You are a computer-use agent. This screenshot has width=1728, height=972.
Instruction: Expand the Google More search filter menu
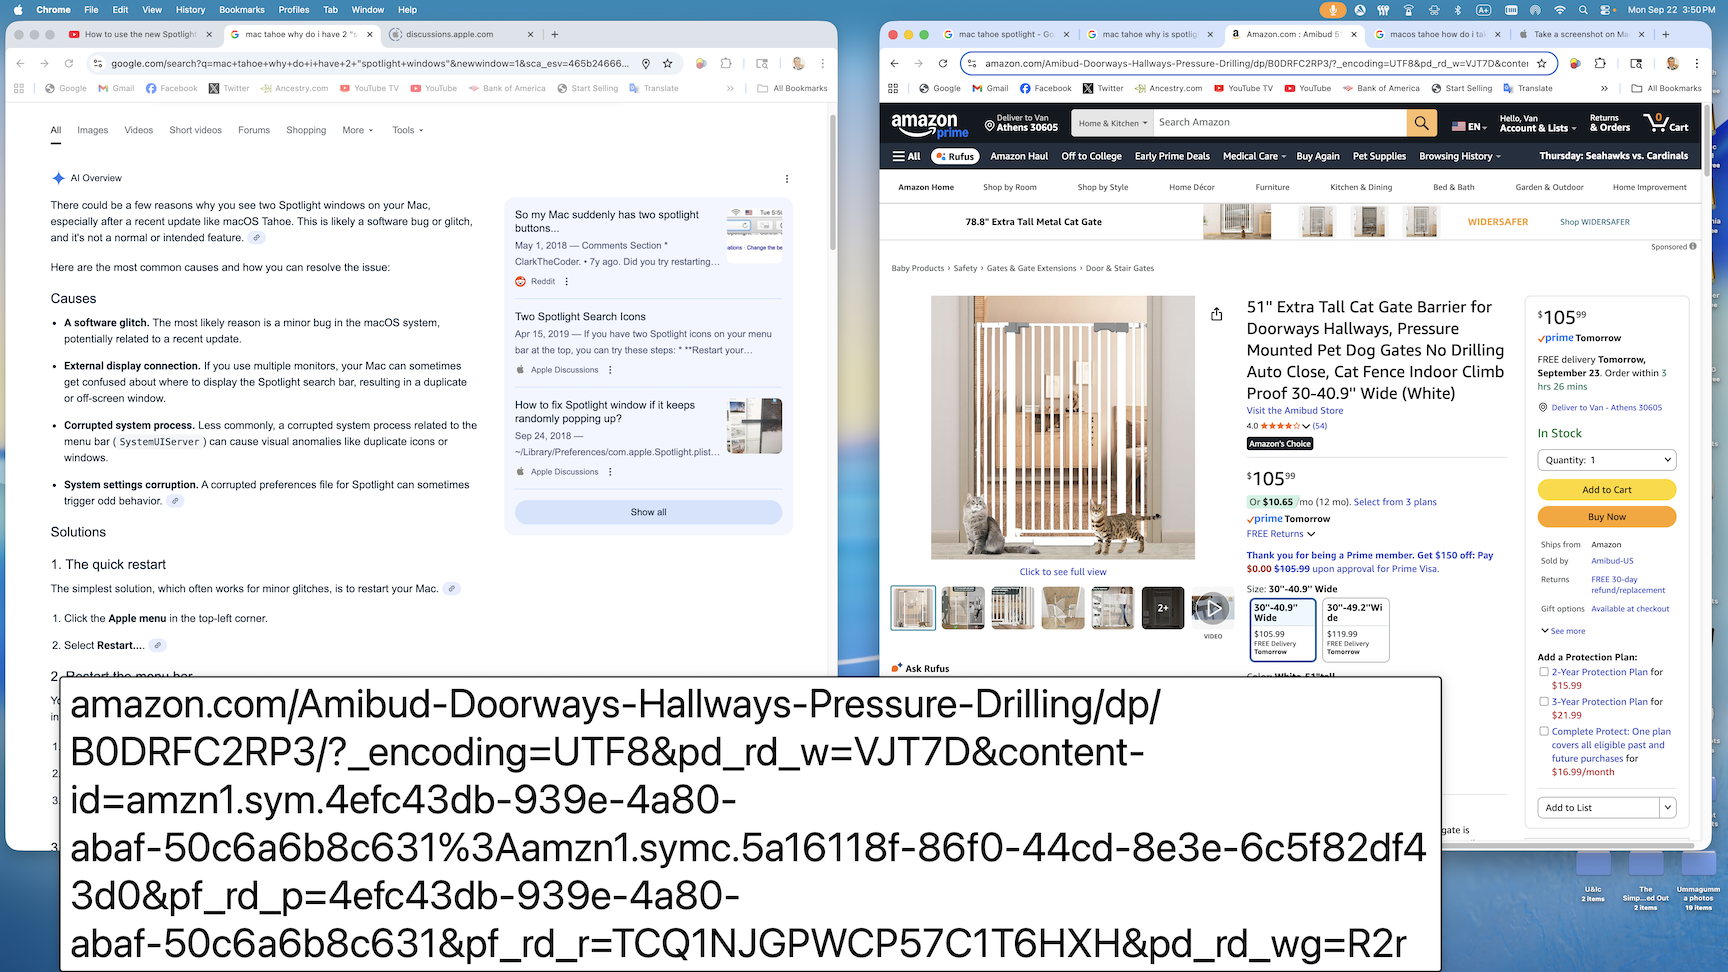pyautogui.click(x=358, y=130)
